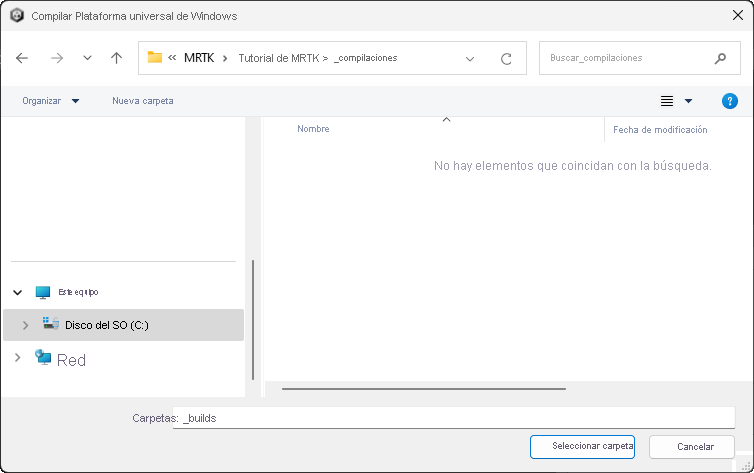Create a Nueva carpeta
The height and width of the screenshot is (473, 754).
pos(143,101)
